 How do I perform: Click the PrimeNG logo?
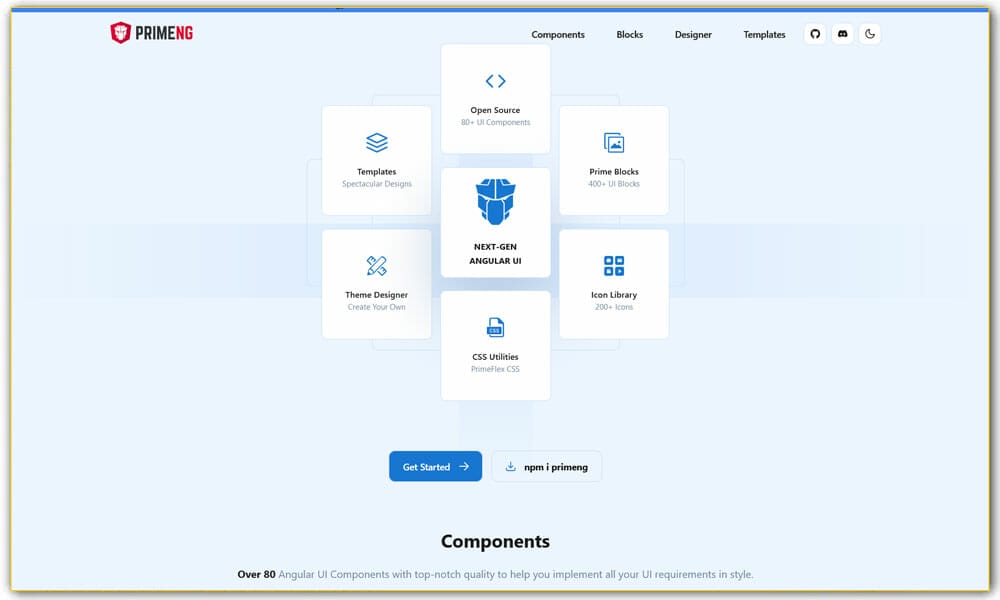(x=152, y=34)
